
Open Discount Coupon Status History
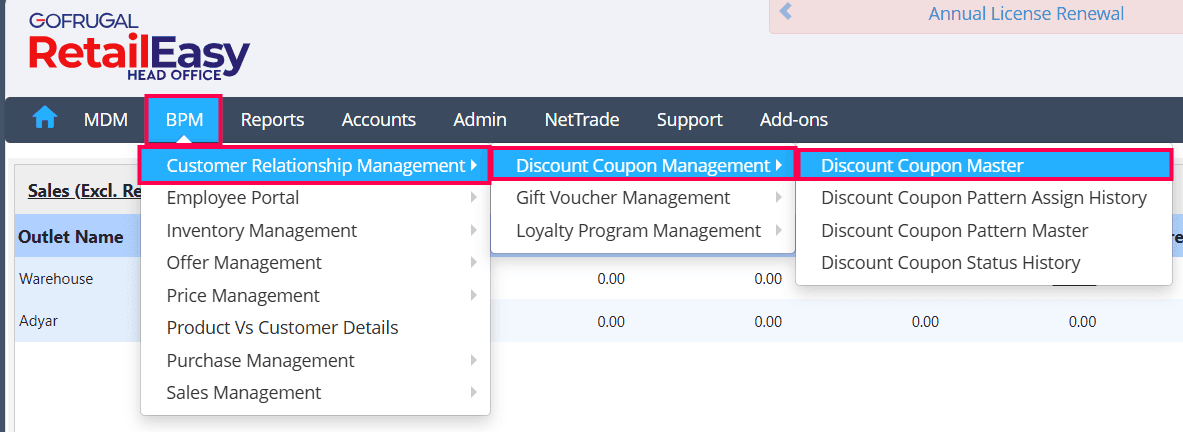[984, 262]
